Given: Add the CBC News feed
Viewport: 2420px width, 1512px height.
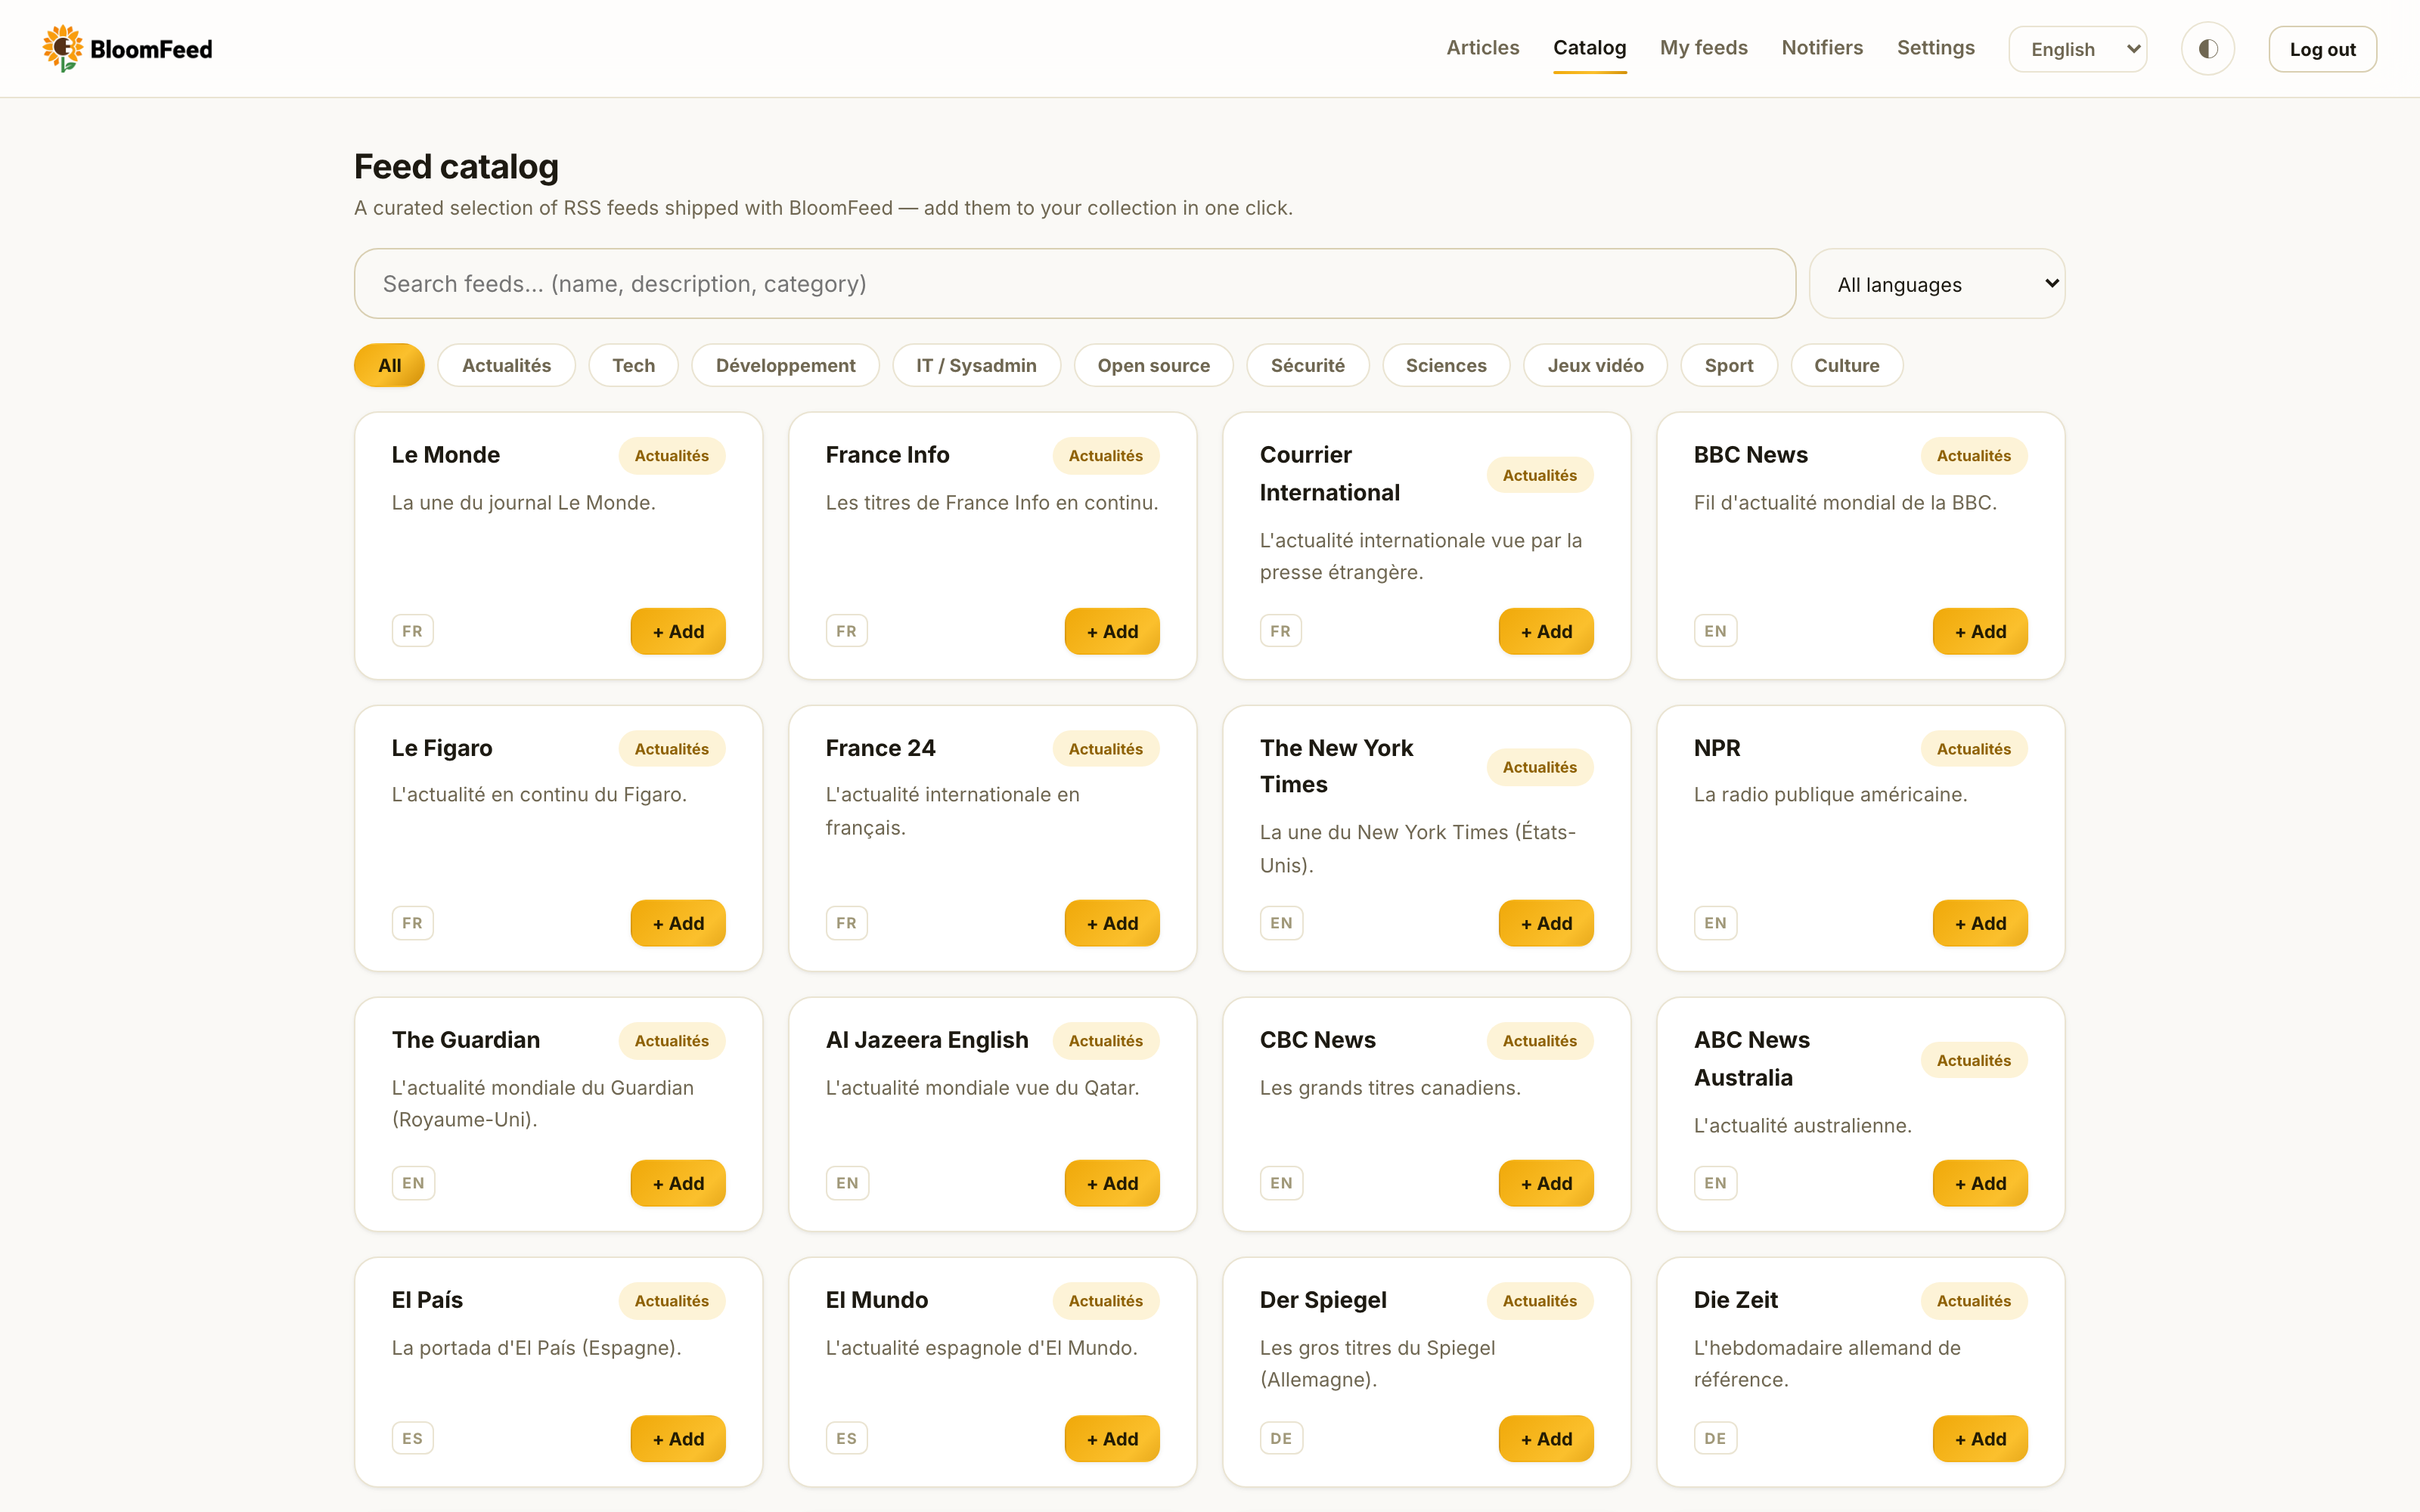Looking at the screenshot, I should pyautogui.click(x=1546, y=1183).
